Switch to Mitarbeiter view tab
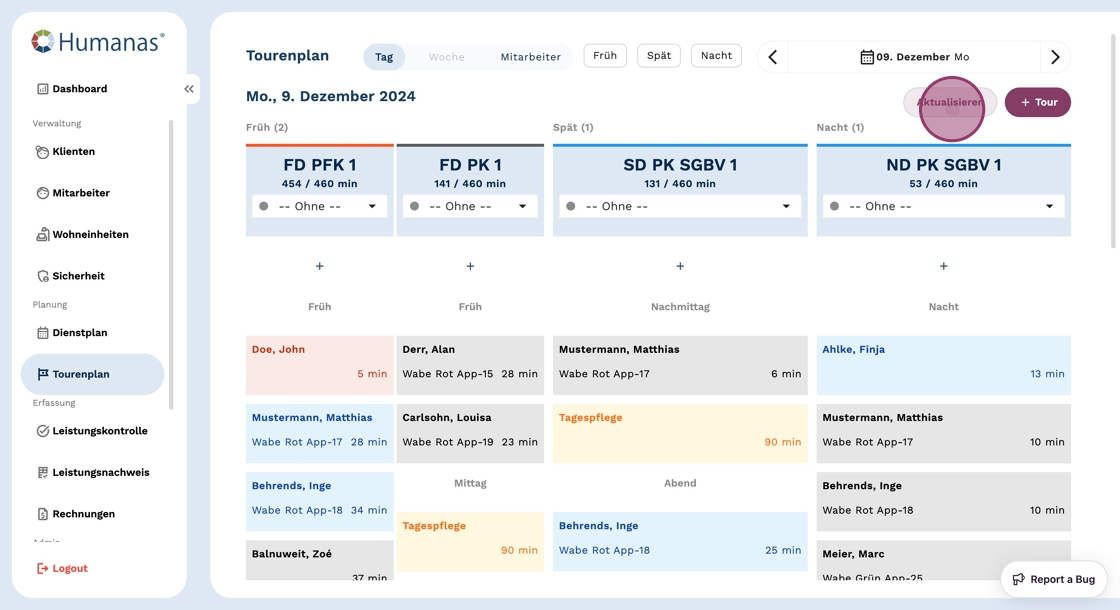The height and width of the screenshot is (610, 1120). 531,56
